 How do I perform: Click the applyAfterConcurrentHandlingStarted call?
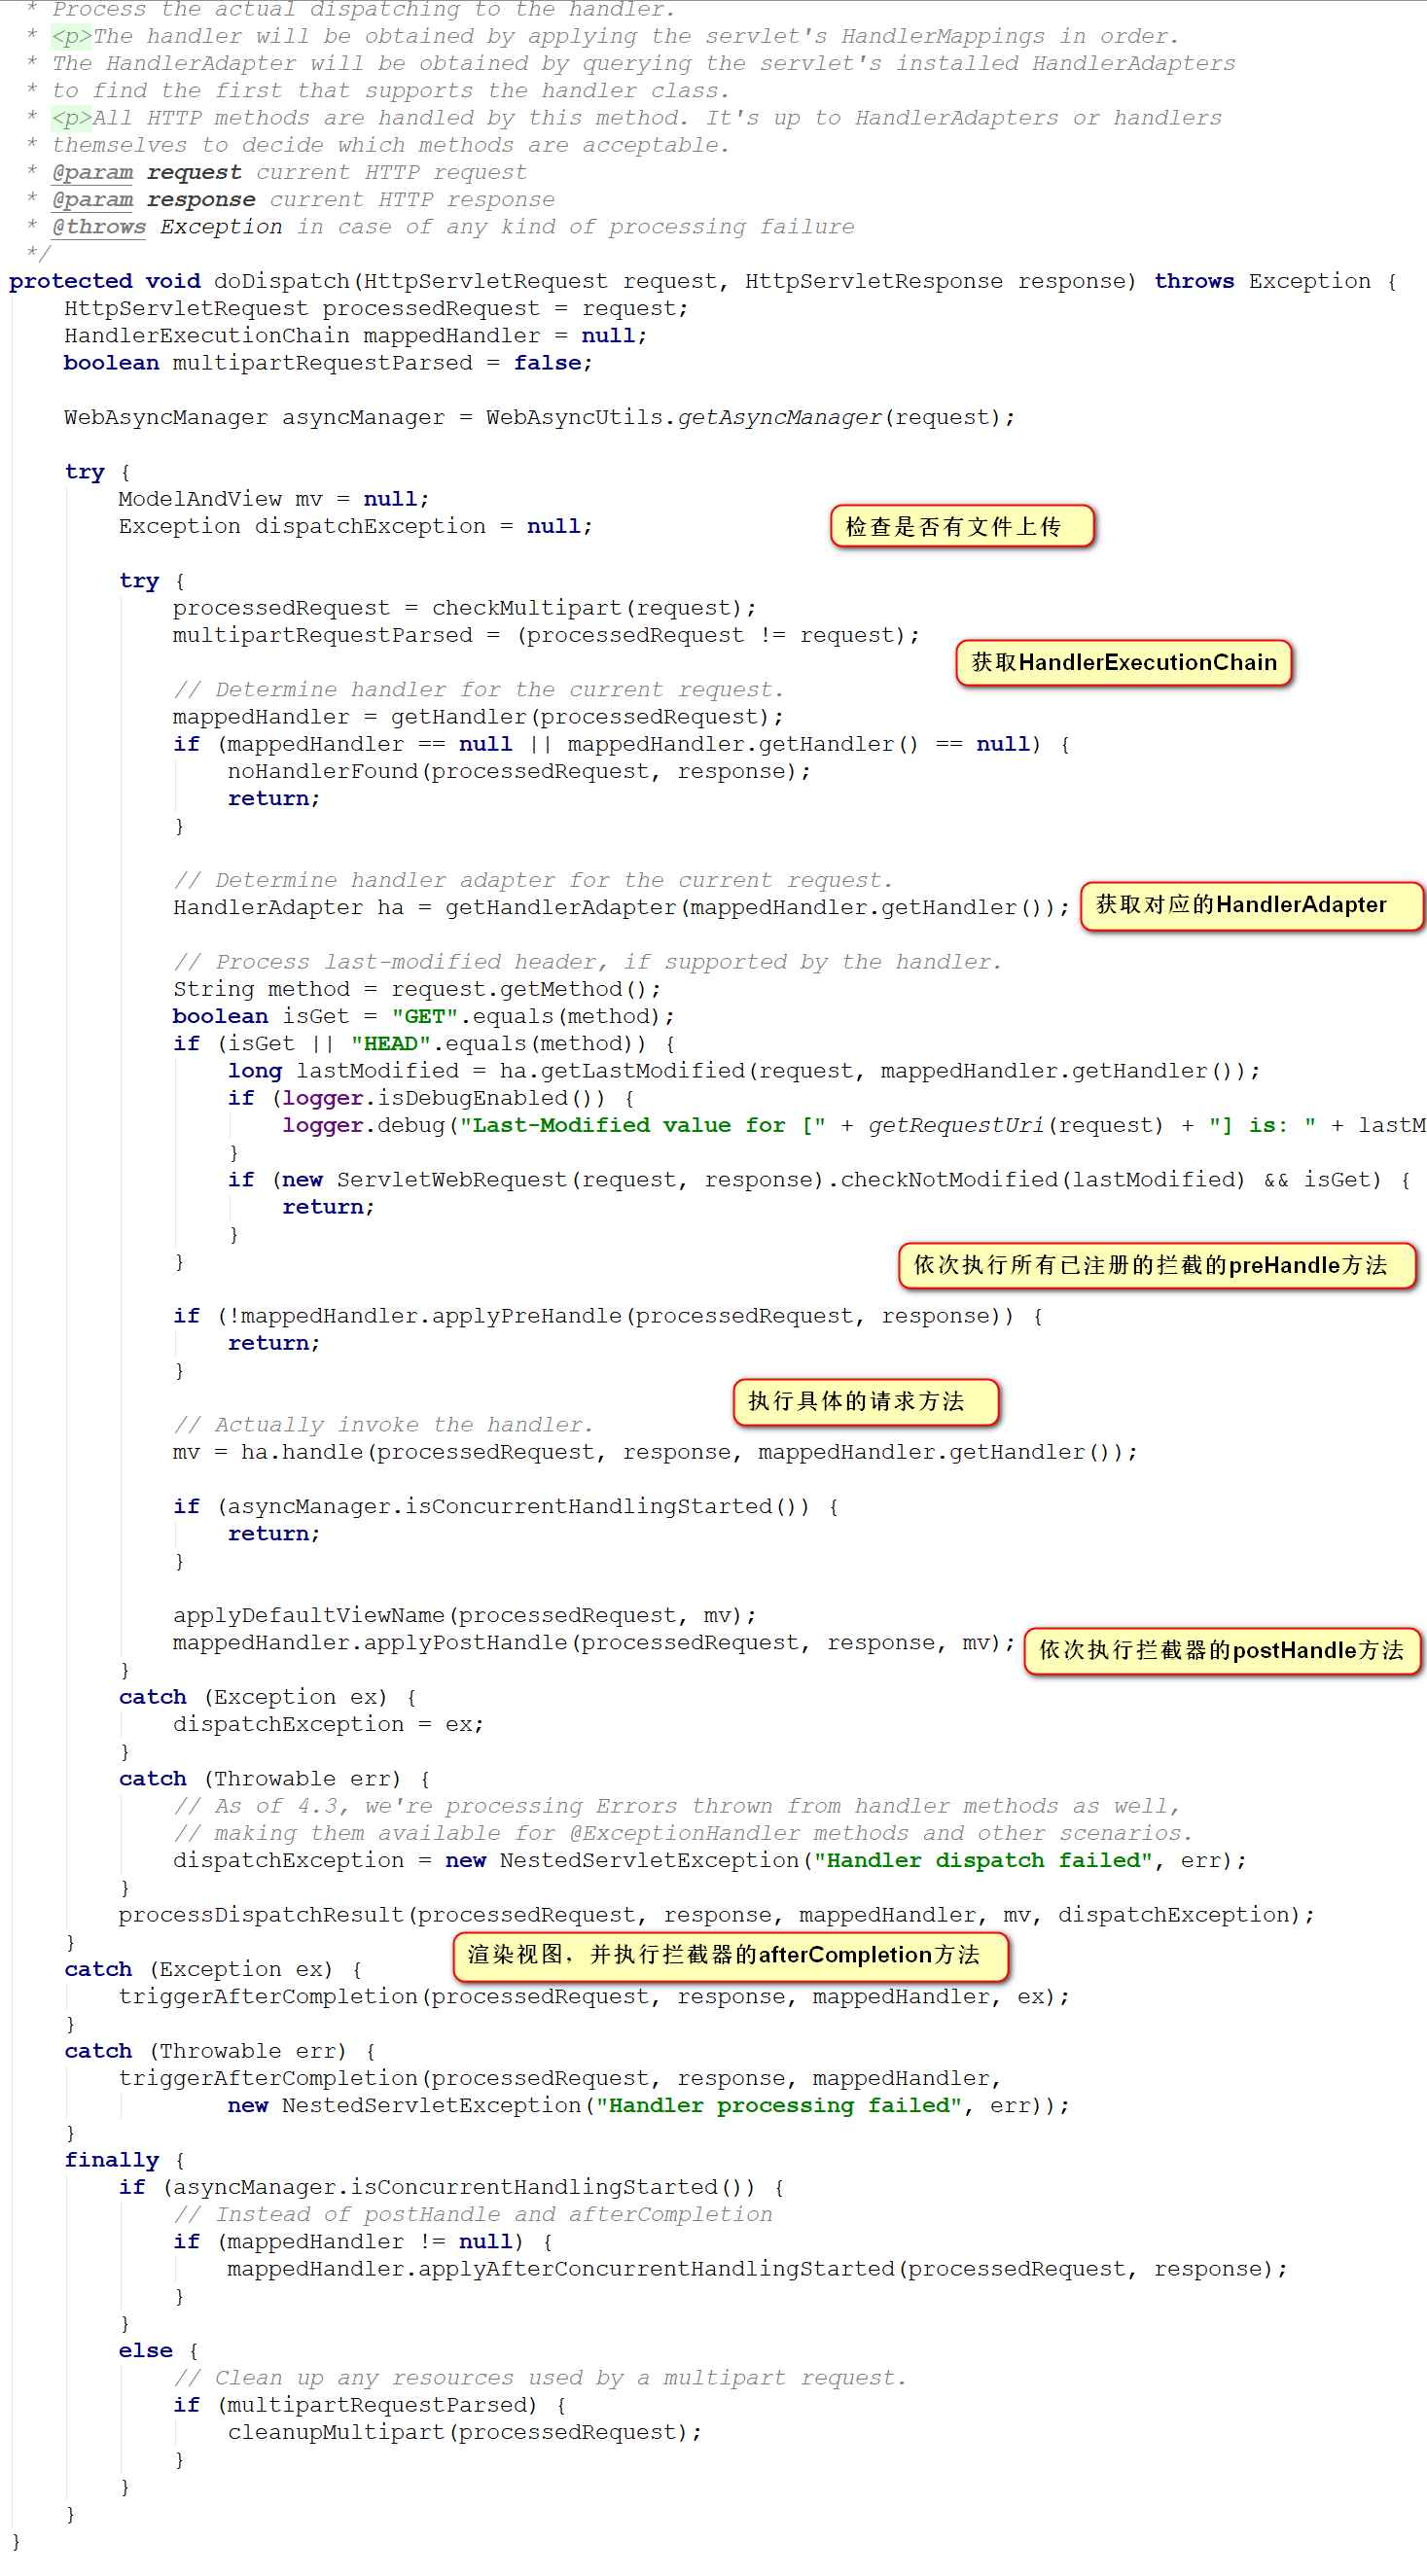[655, 2267]
